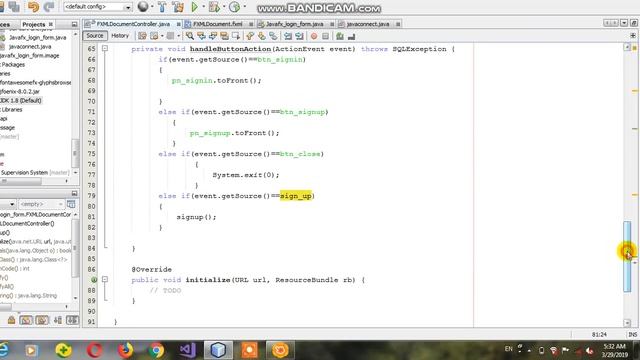Viewport: 640px width, 360px height.
Task: Click the Last Edit icon in editor toolbar
Action: pyautogui.click(x=142, y=36)
